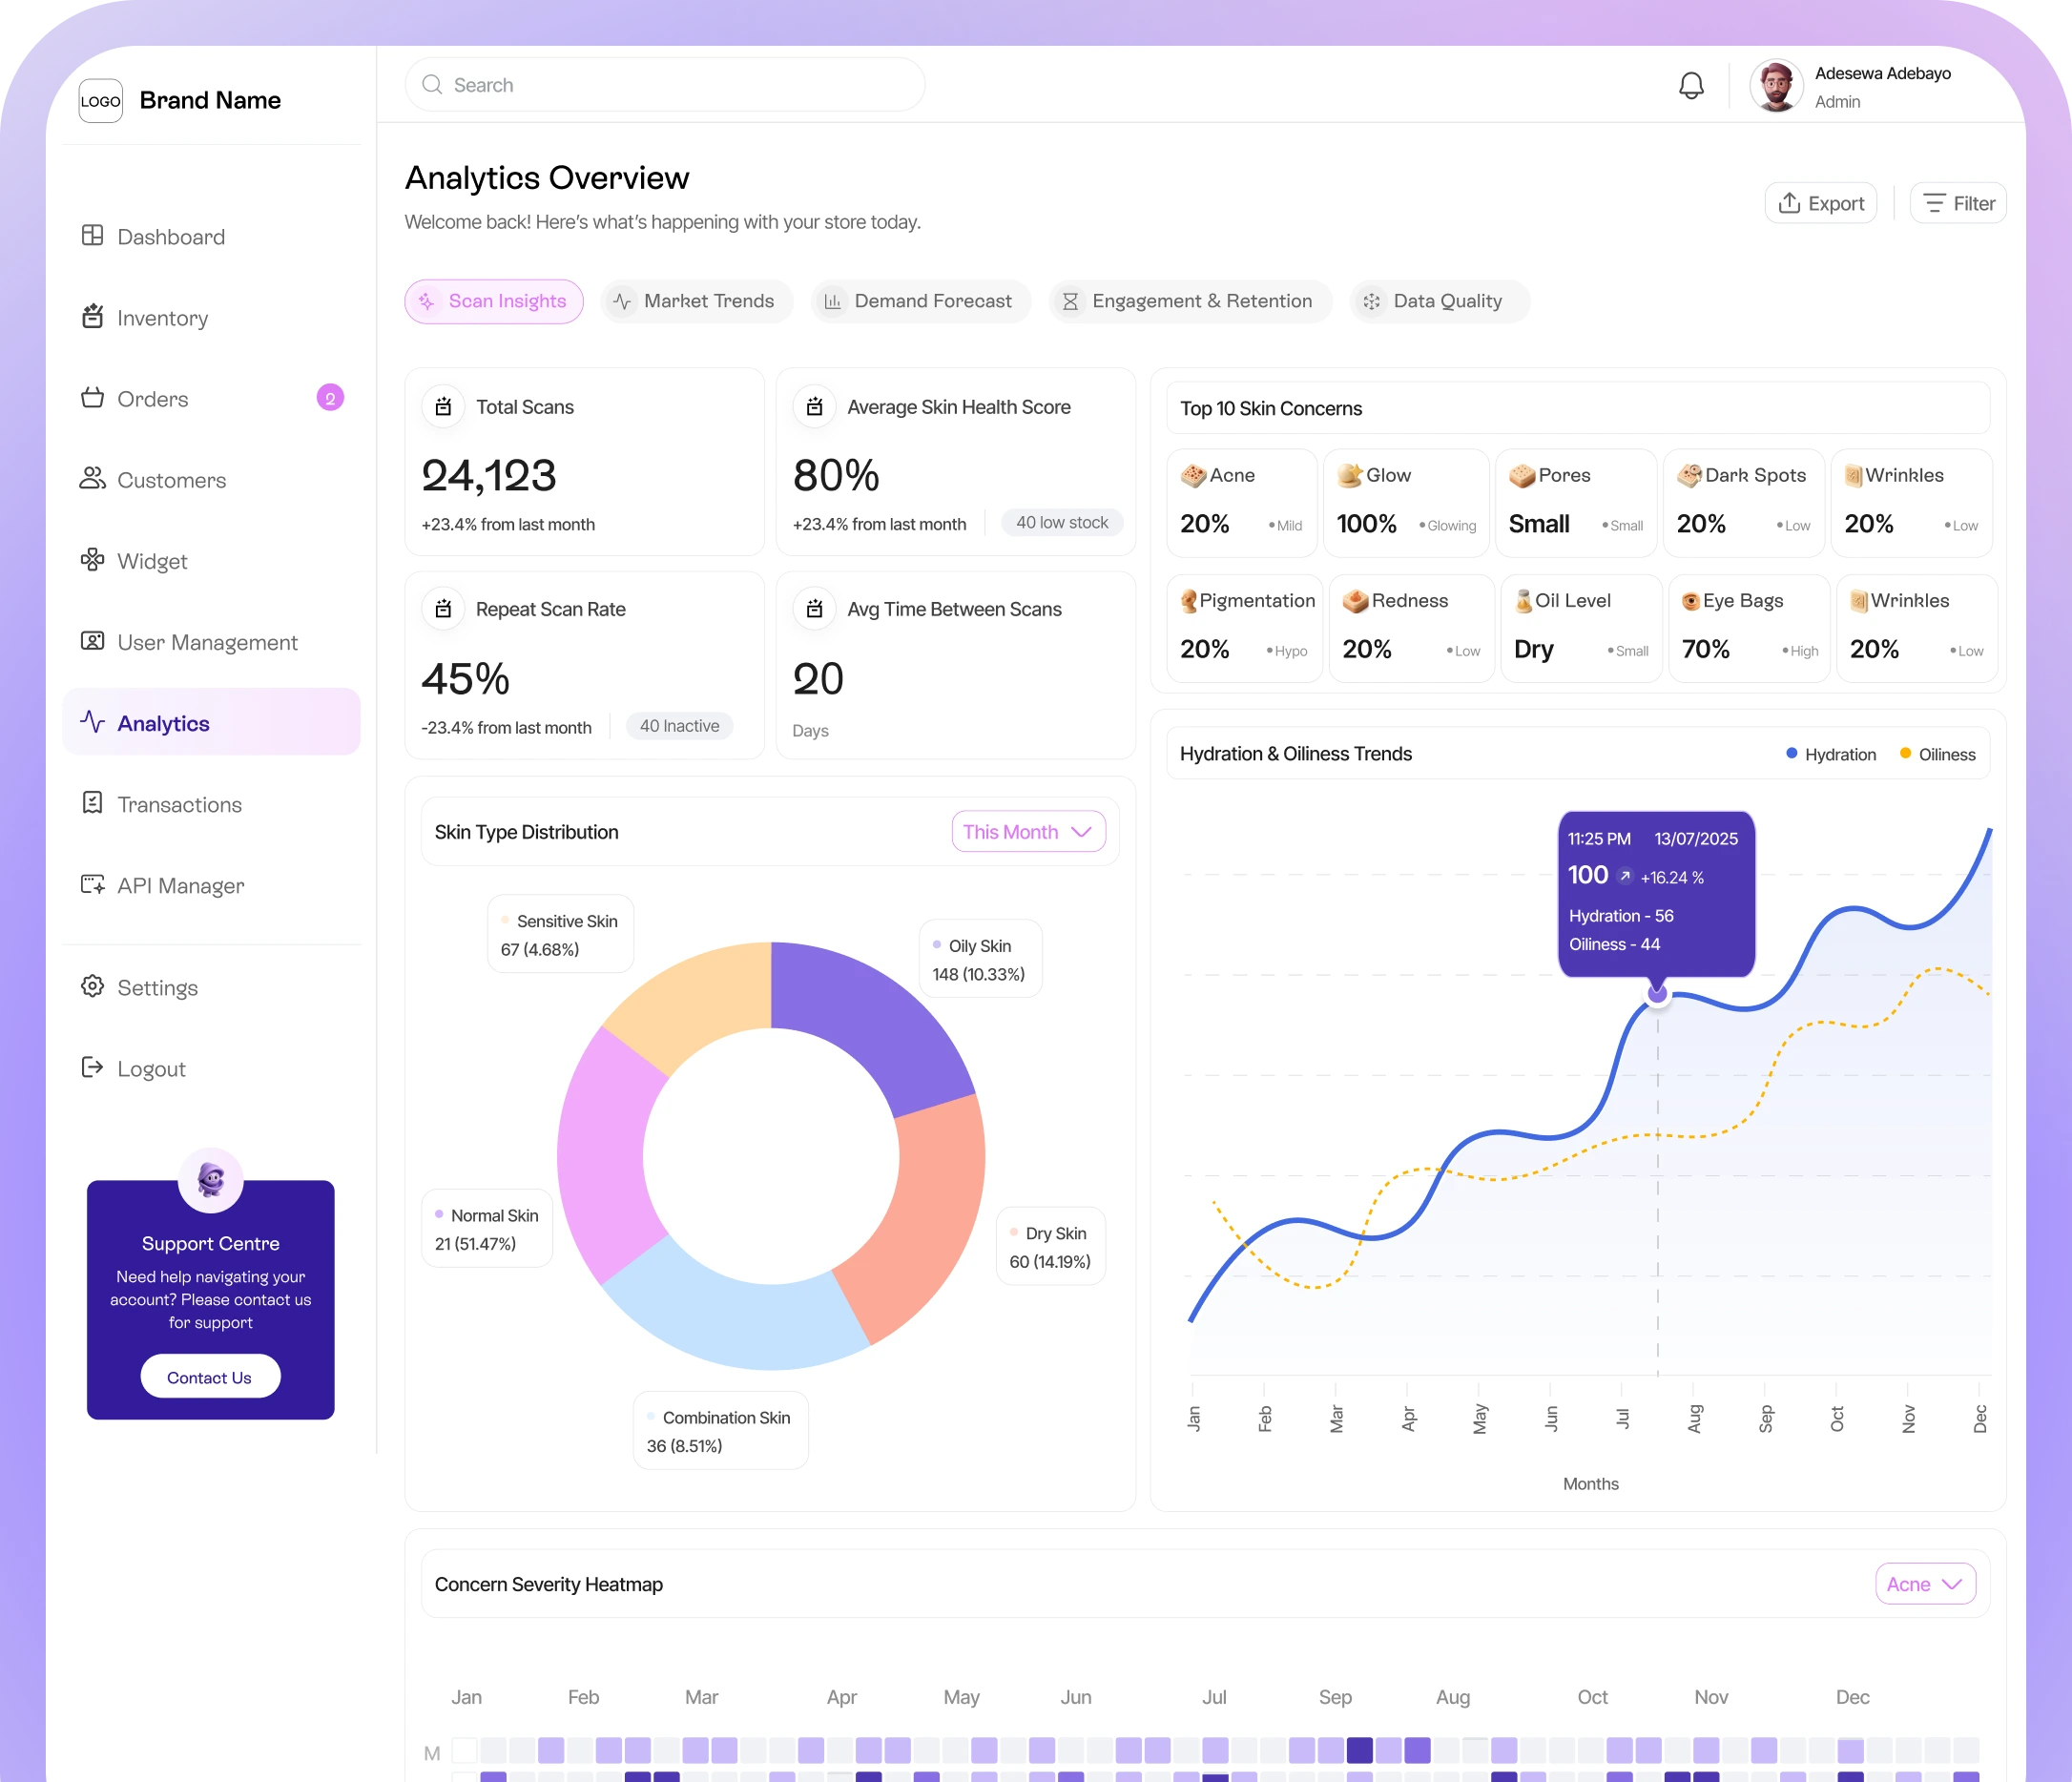
Task: Open the Widget sidebar item
Action: 151,561
